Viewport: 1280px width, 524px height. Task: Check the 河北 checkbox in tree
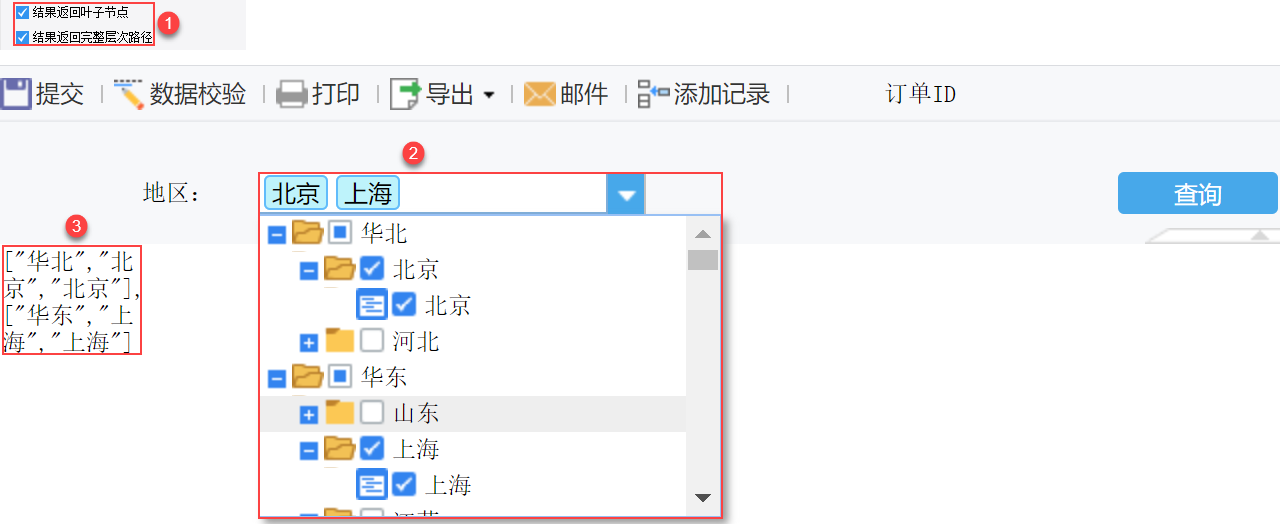372,341
